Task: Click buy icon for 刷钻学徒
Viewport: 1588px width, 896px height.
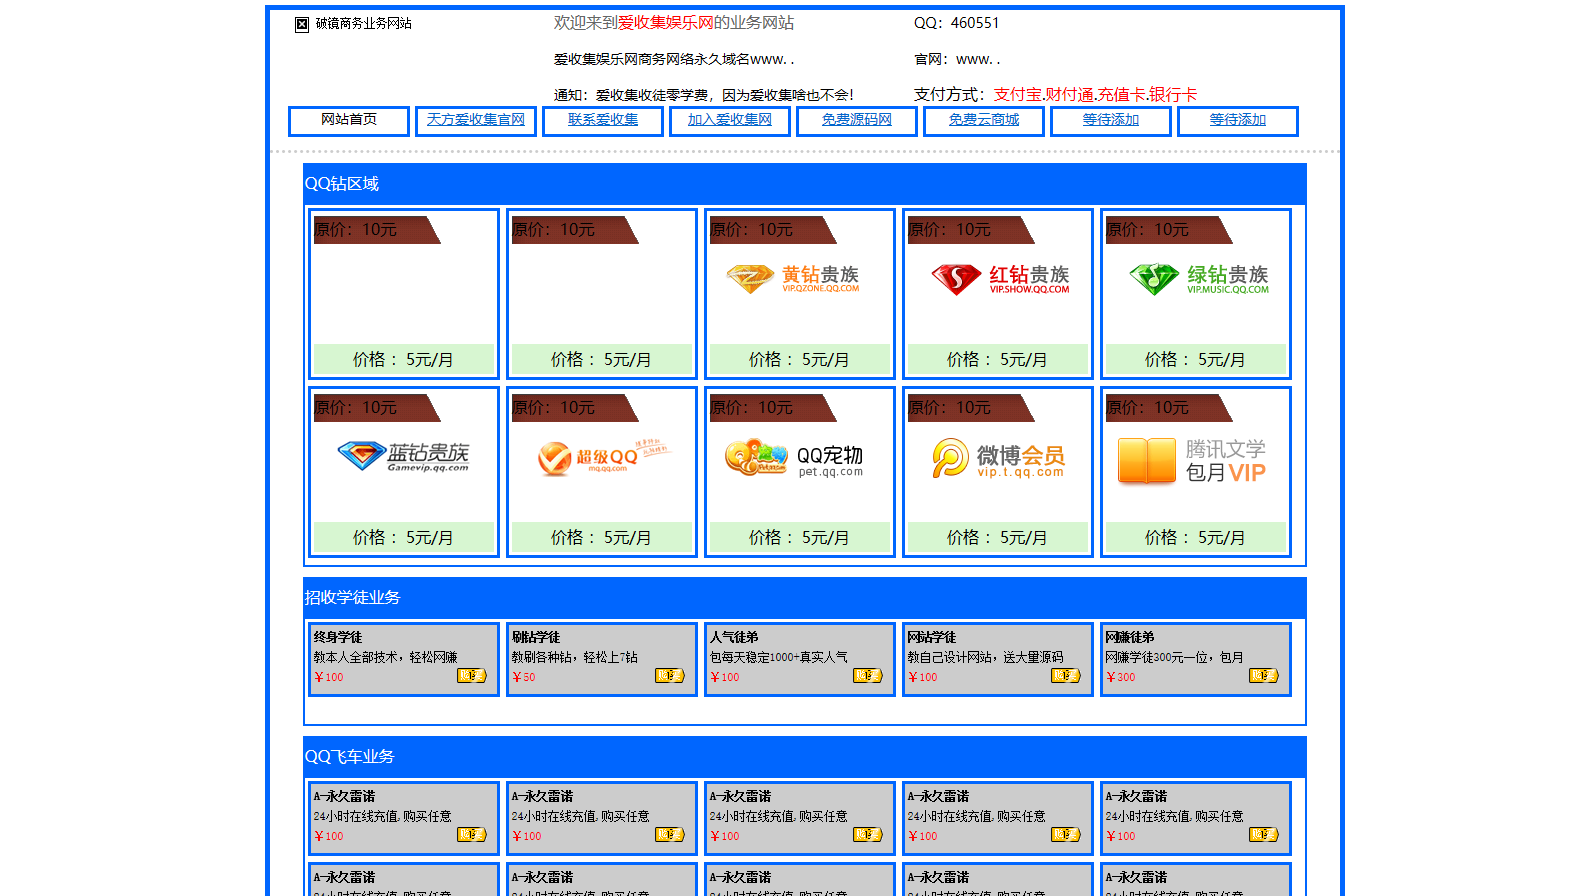Action: [x=669, y=676]
